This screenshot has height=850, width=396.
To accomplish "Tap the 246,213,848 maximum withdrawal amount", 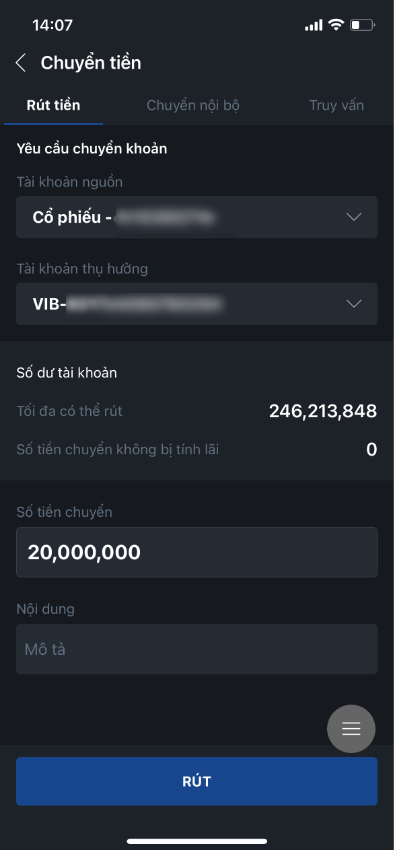I will point(323,411).
